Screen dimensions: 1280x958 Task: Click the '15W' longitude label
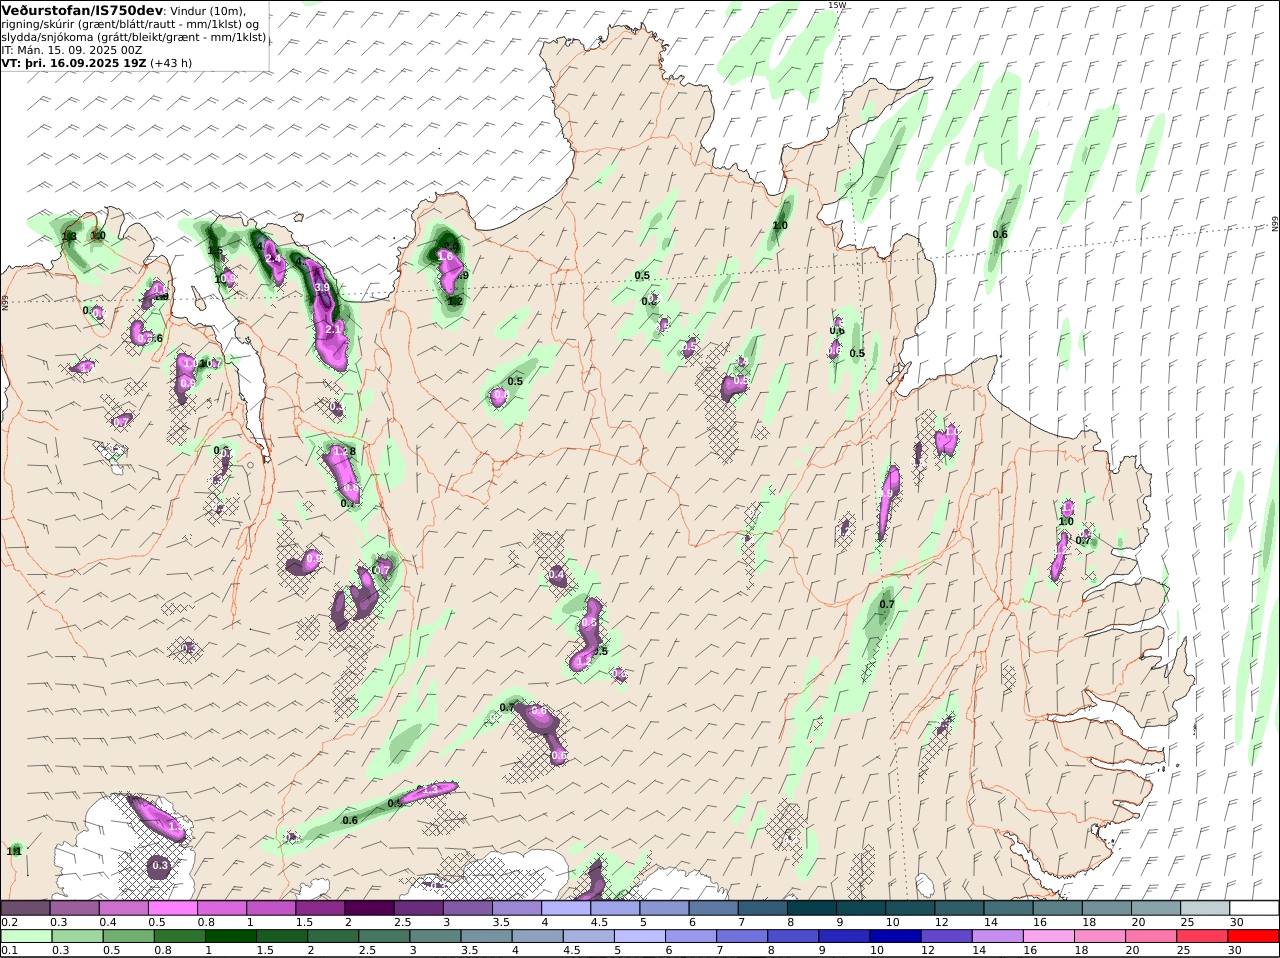pos(836,5)
